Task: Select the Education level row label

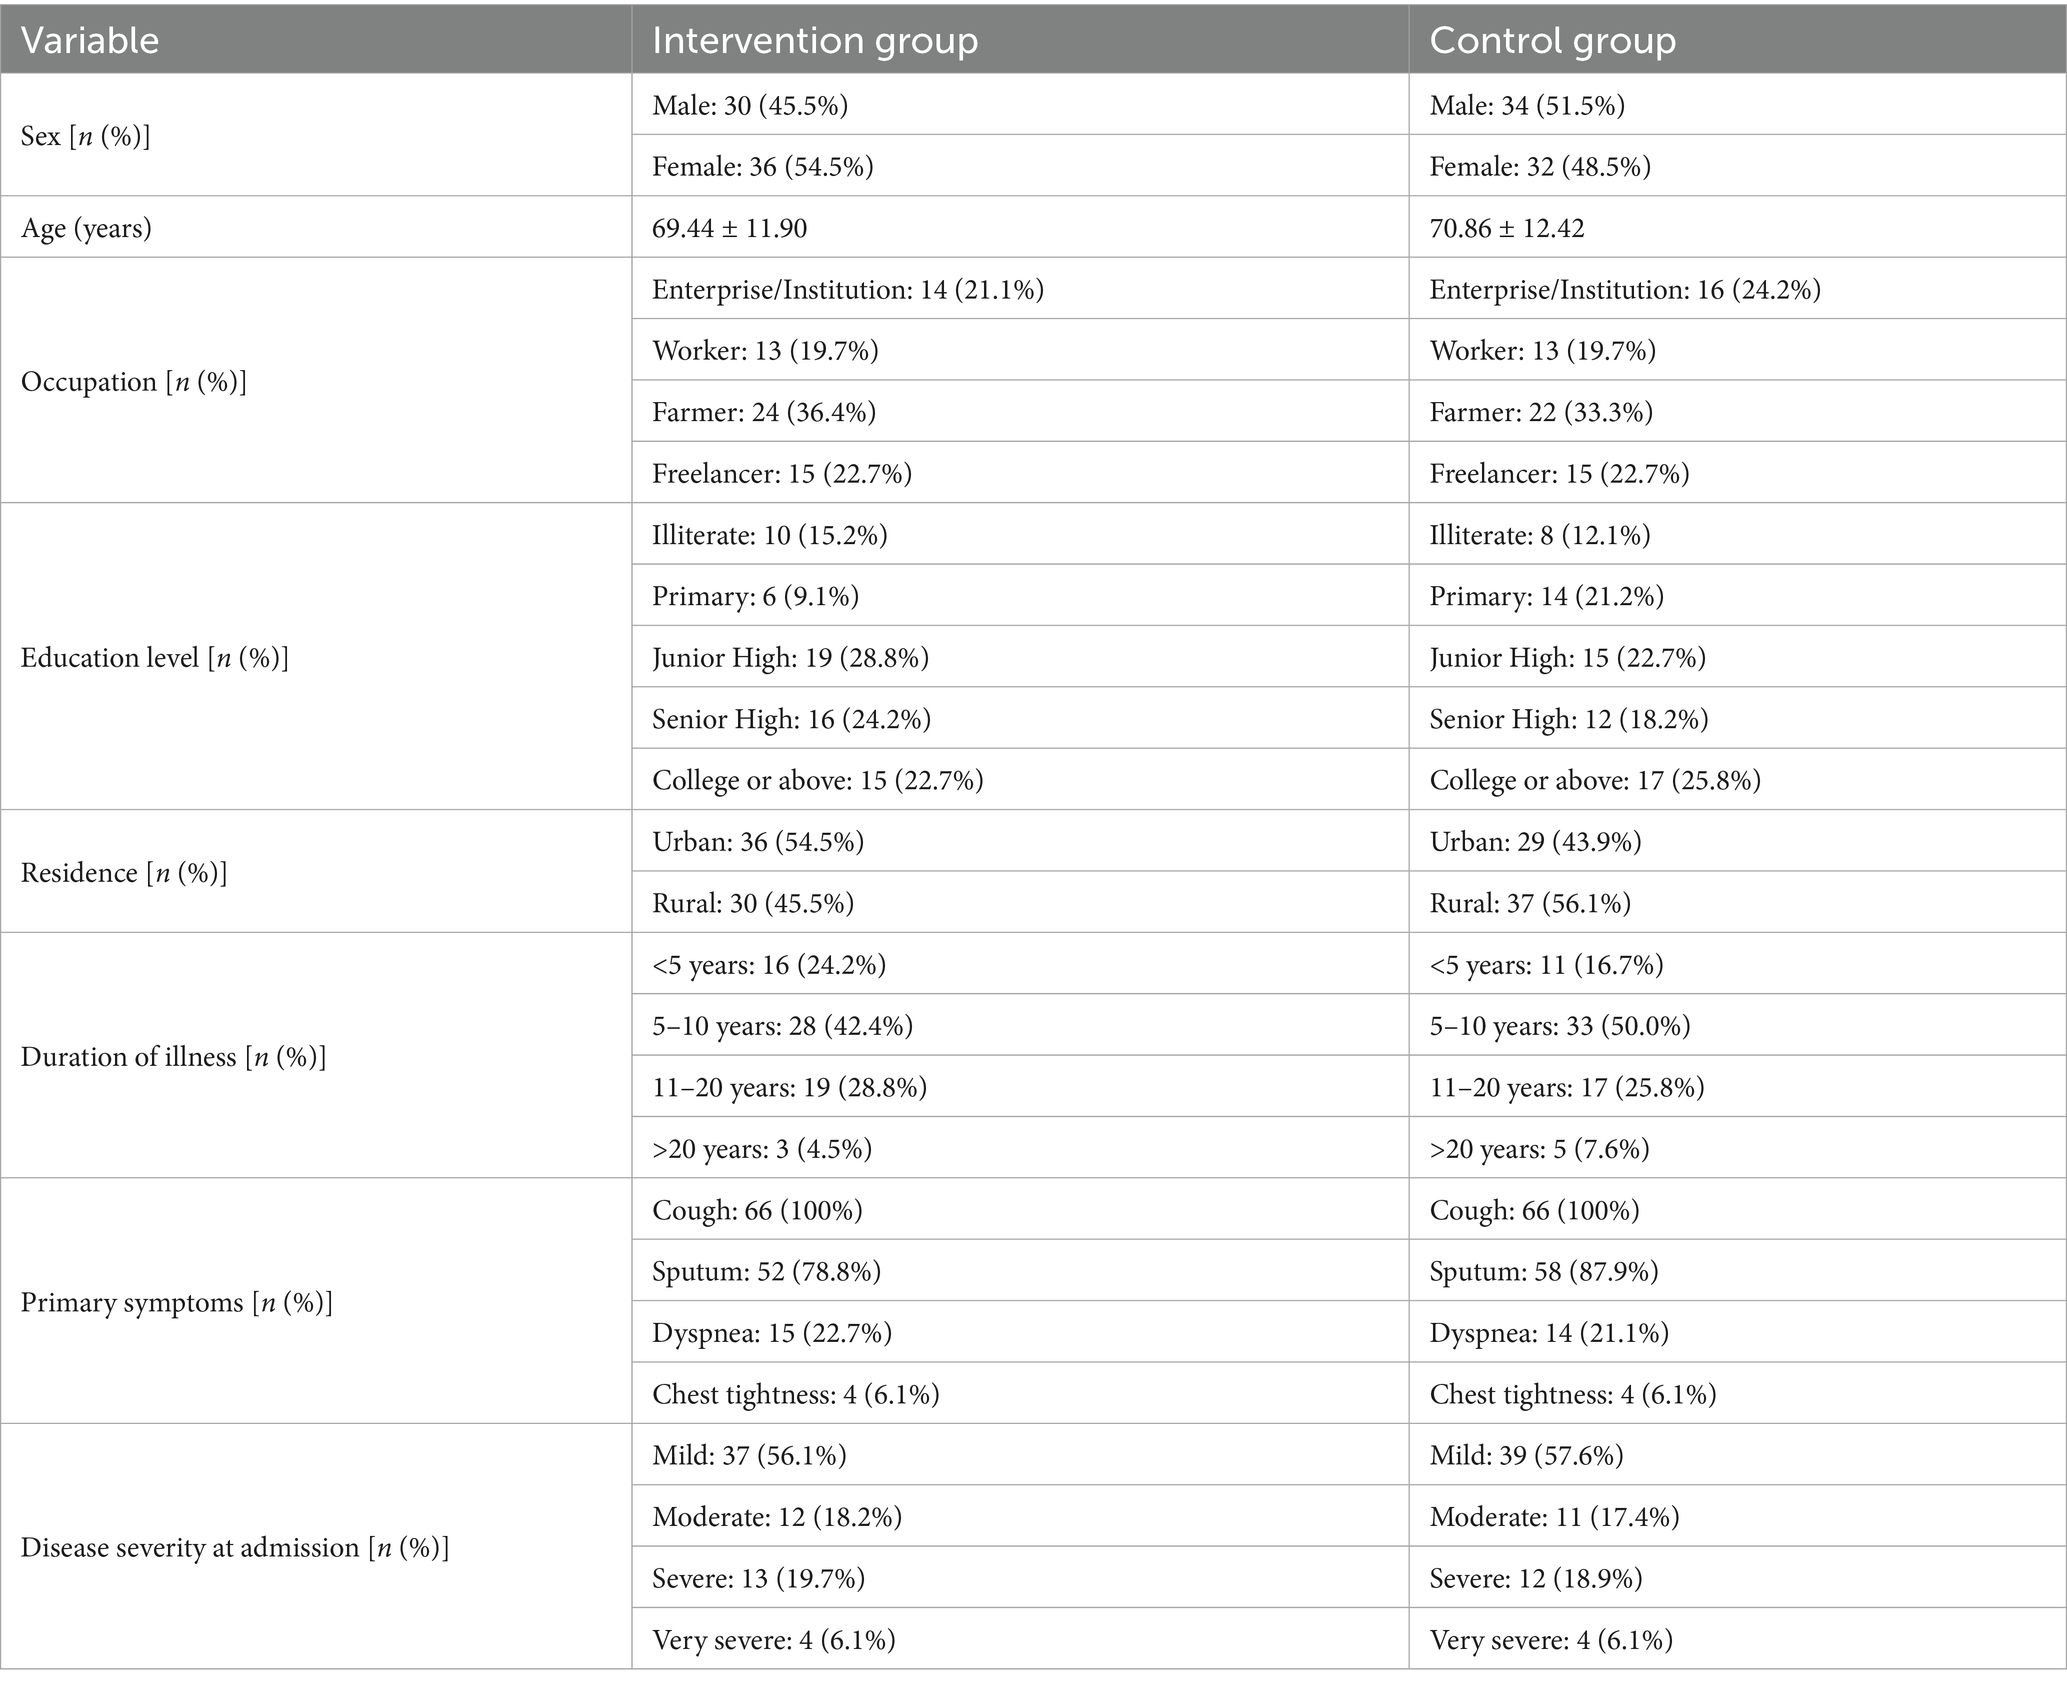Action: (154, 658)
